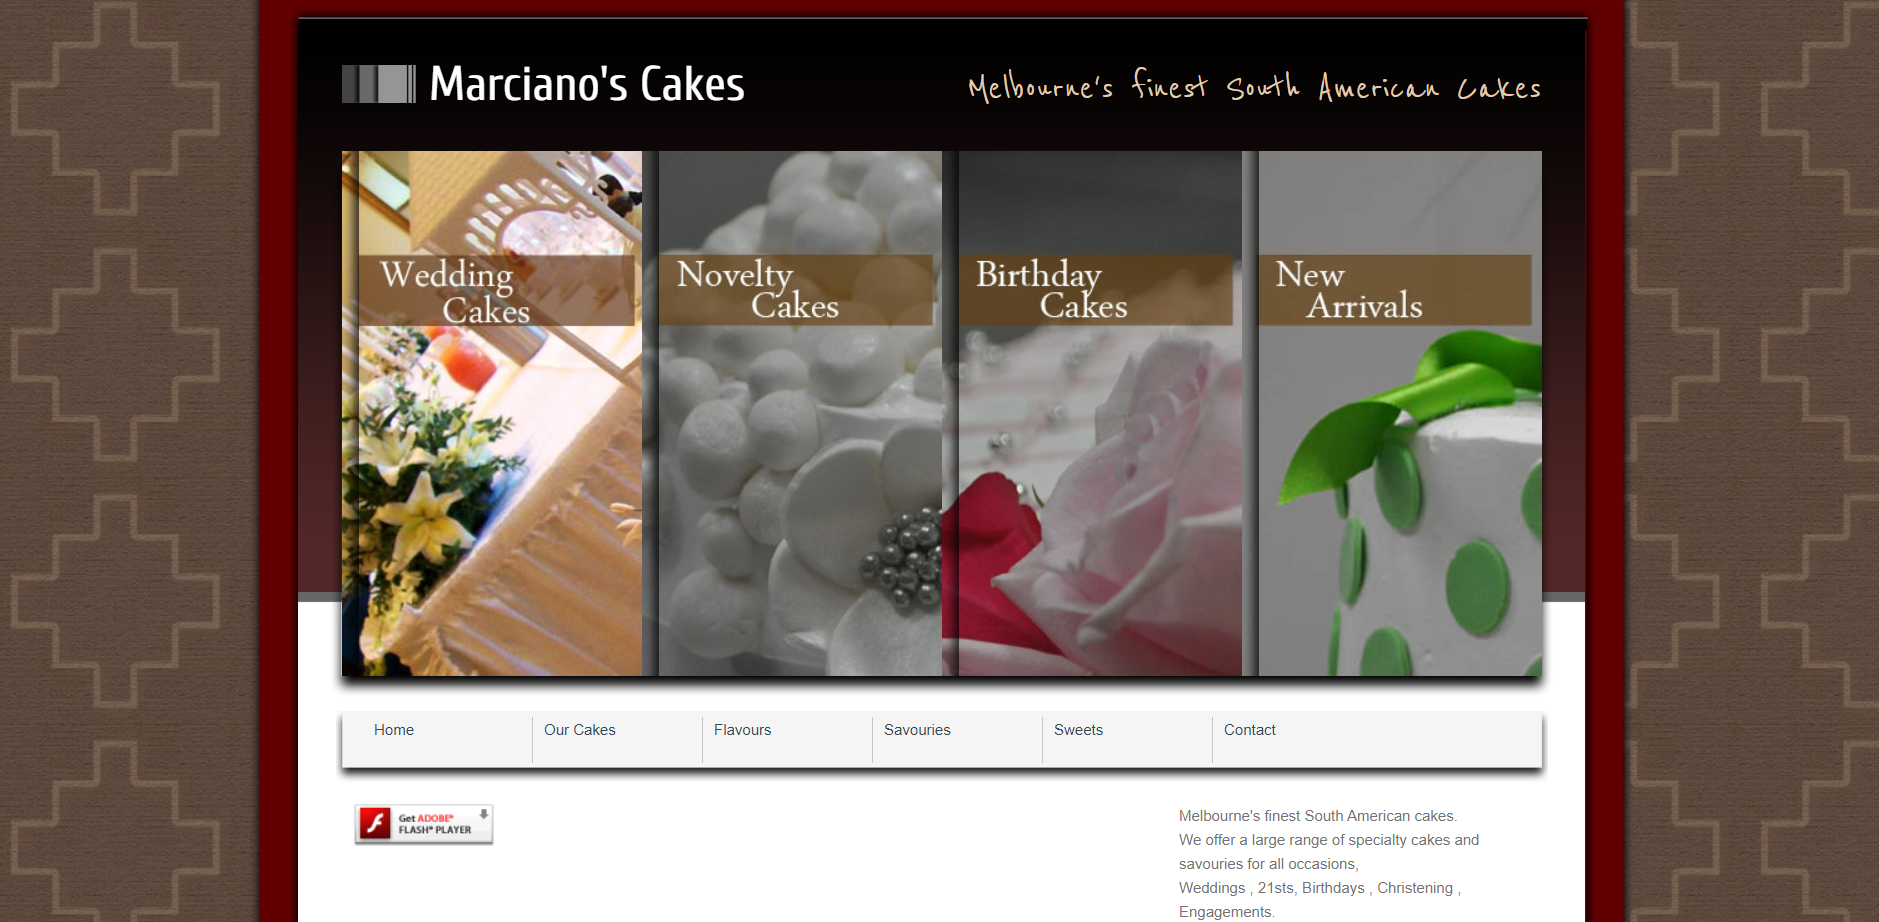Open the New Arrivals image panel
The height and width of the screenshot is (922, 1879).
(x=1400, y=413)
